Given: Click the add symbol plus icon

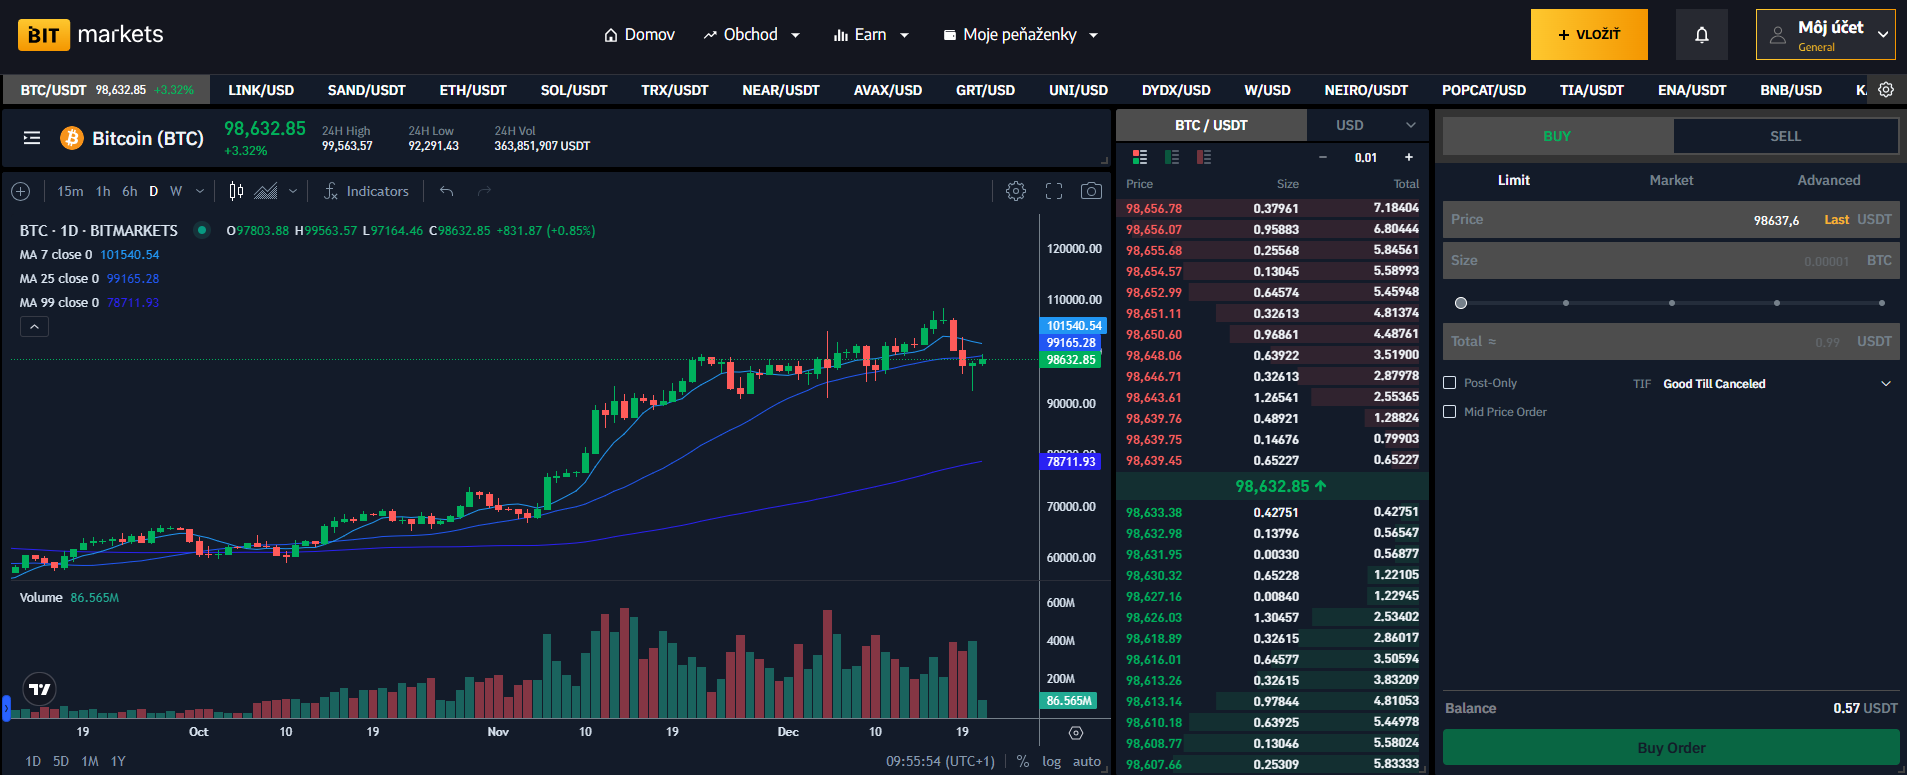Looking at the screenshot, I should point(21,191).
